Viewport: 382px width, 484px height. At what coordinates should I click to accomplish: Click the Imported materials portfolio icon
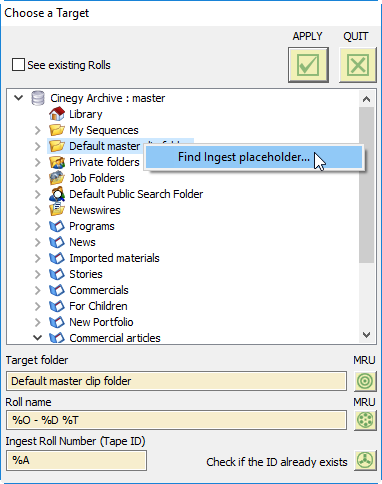(x=57, y=258)
